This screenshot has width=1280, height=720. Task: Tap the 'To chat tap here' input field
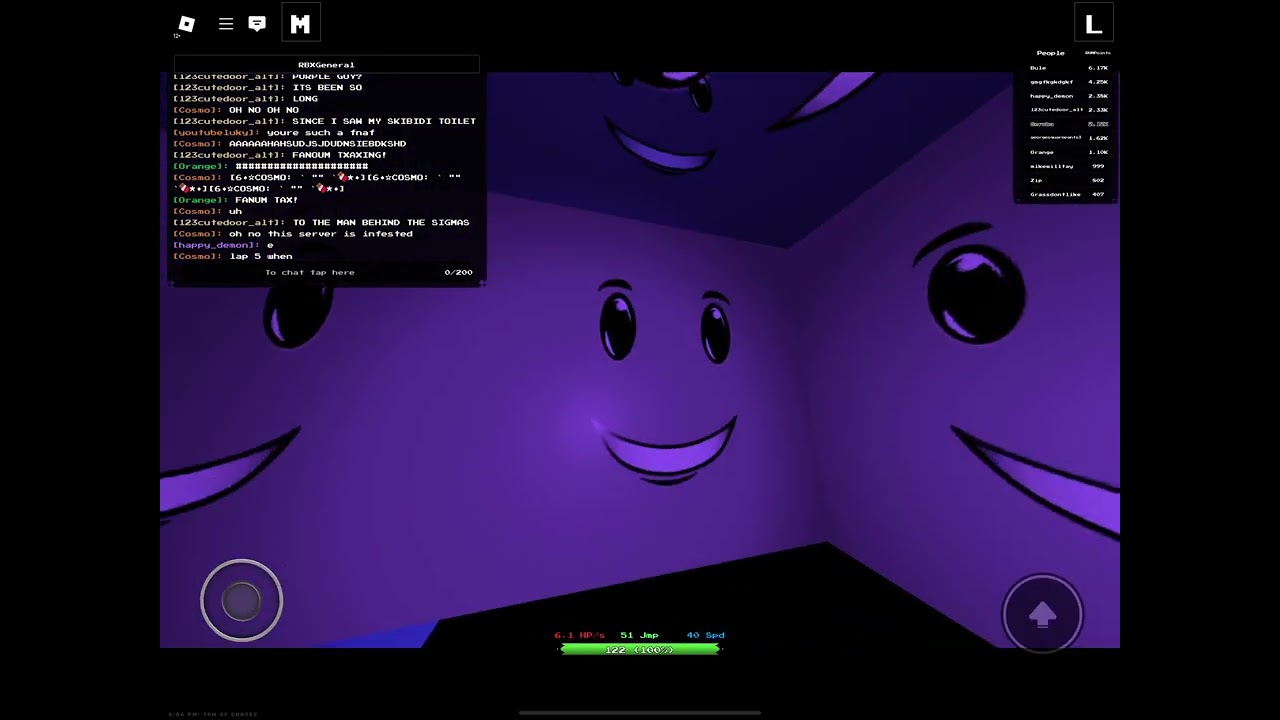310,272
